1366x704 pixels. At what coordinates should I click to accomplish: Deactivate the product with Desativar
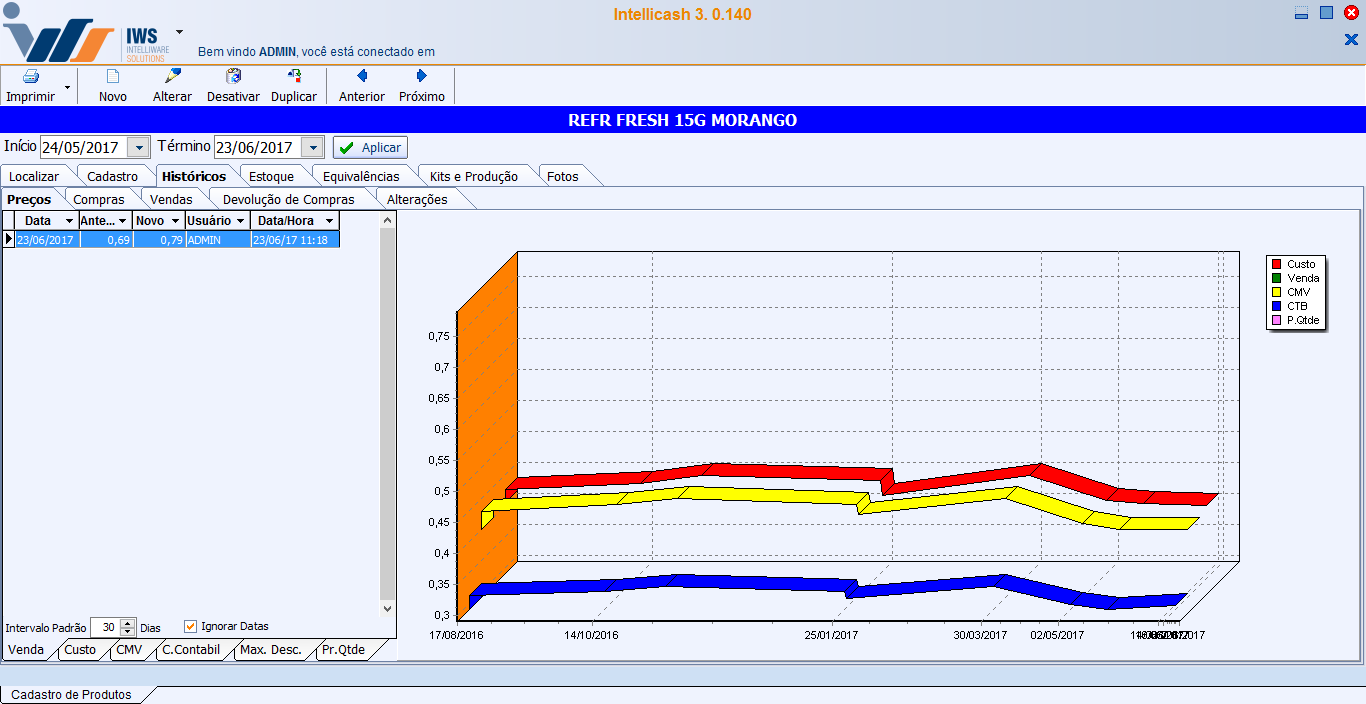click(x=233, y=86)
